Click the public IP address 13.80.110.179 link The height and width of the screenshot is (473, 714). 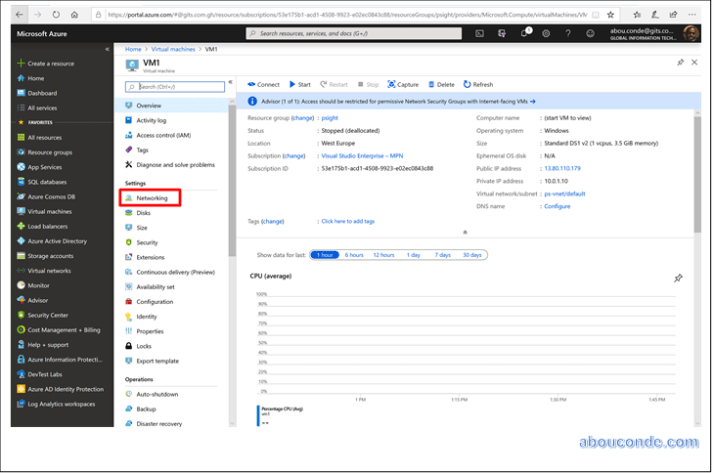[562, 169]
